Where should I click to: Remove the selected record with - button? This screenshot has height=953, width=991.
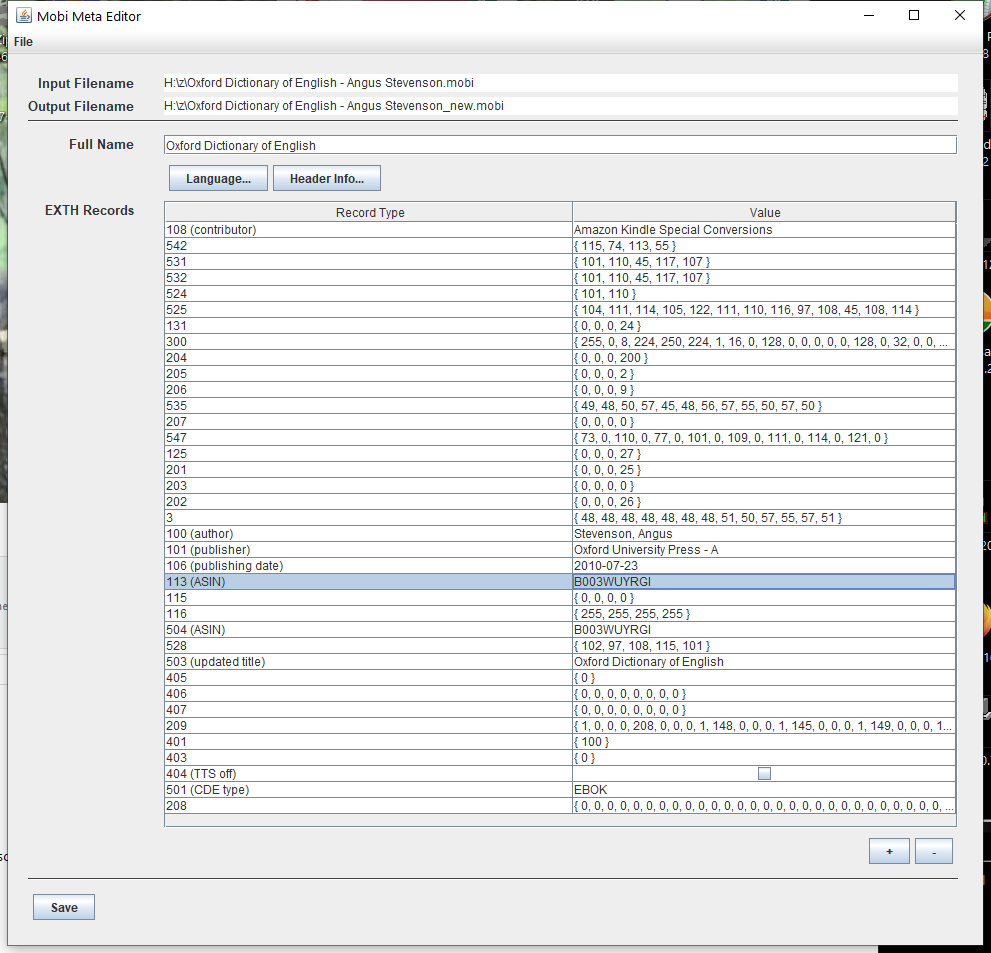pos(933,851)
